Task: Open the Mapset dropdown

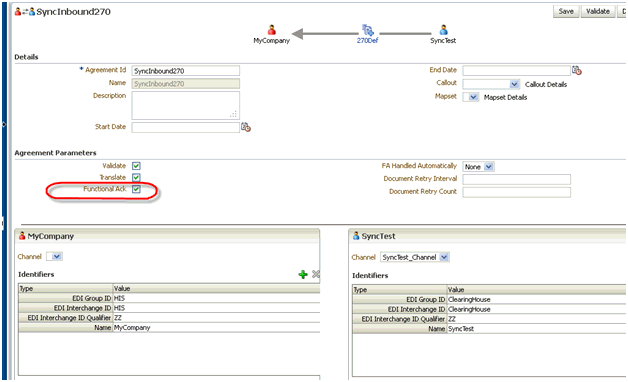Action: pyautogui.click(x=471, y=97)
